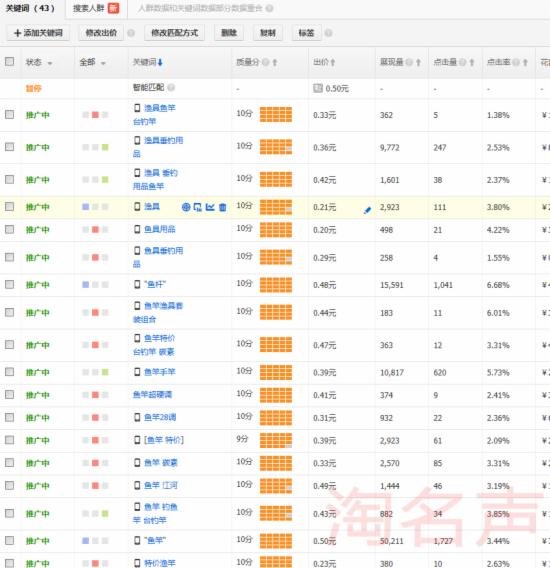Viewport: 550px width, 568px height.
Task: Click the mobile icon in the 50,211 impressions row
Action: tap(137, 540)
